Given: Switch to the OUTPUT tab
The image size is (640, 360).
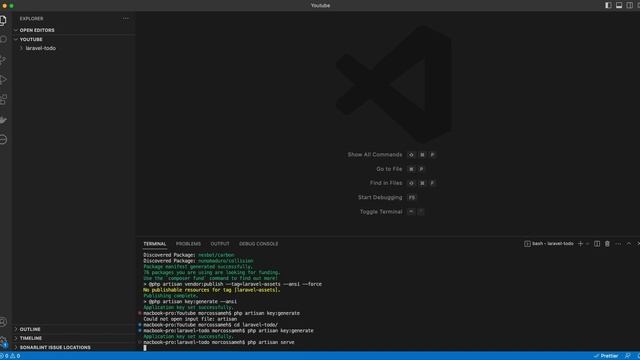Looking at the screenshot, I should tap(220, 244).
